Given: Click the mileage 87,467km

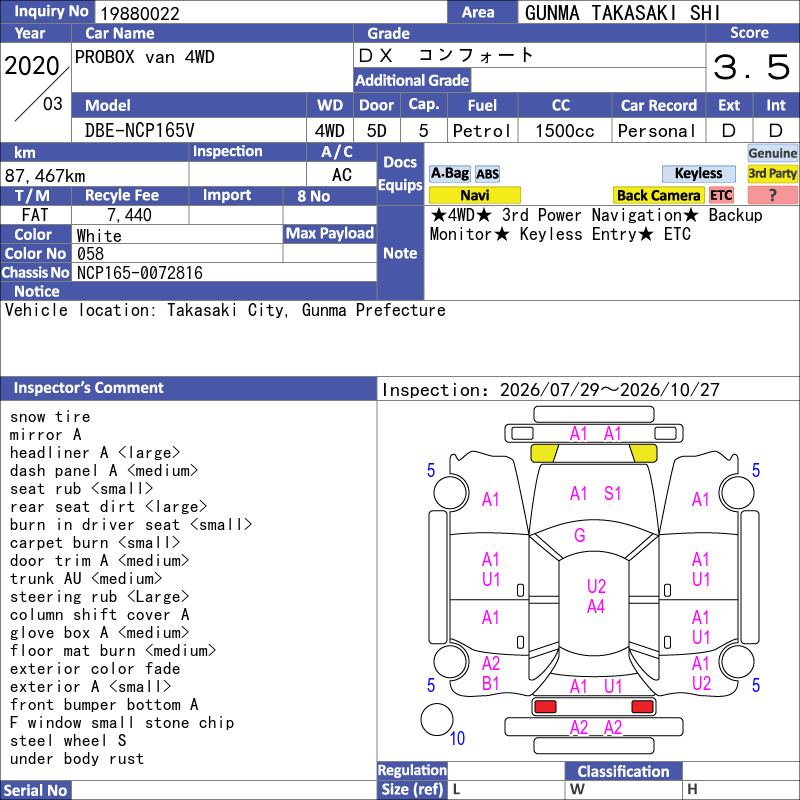Looking at the screenshot, I should click(45, 176).
